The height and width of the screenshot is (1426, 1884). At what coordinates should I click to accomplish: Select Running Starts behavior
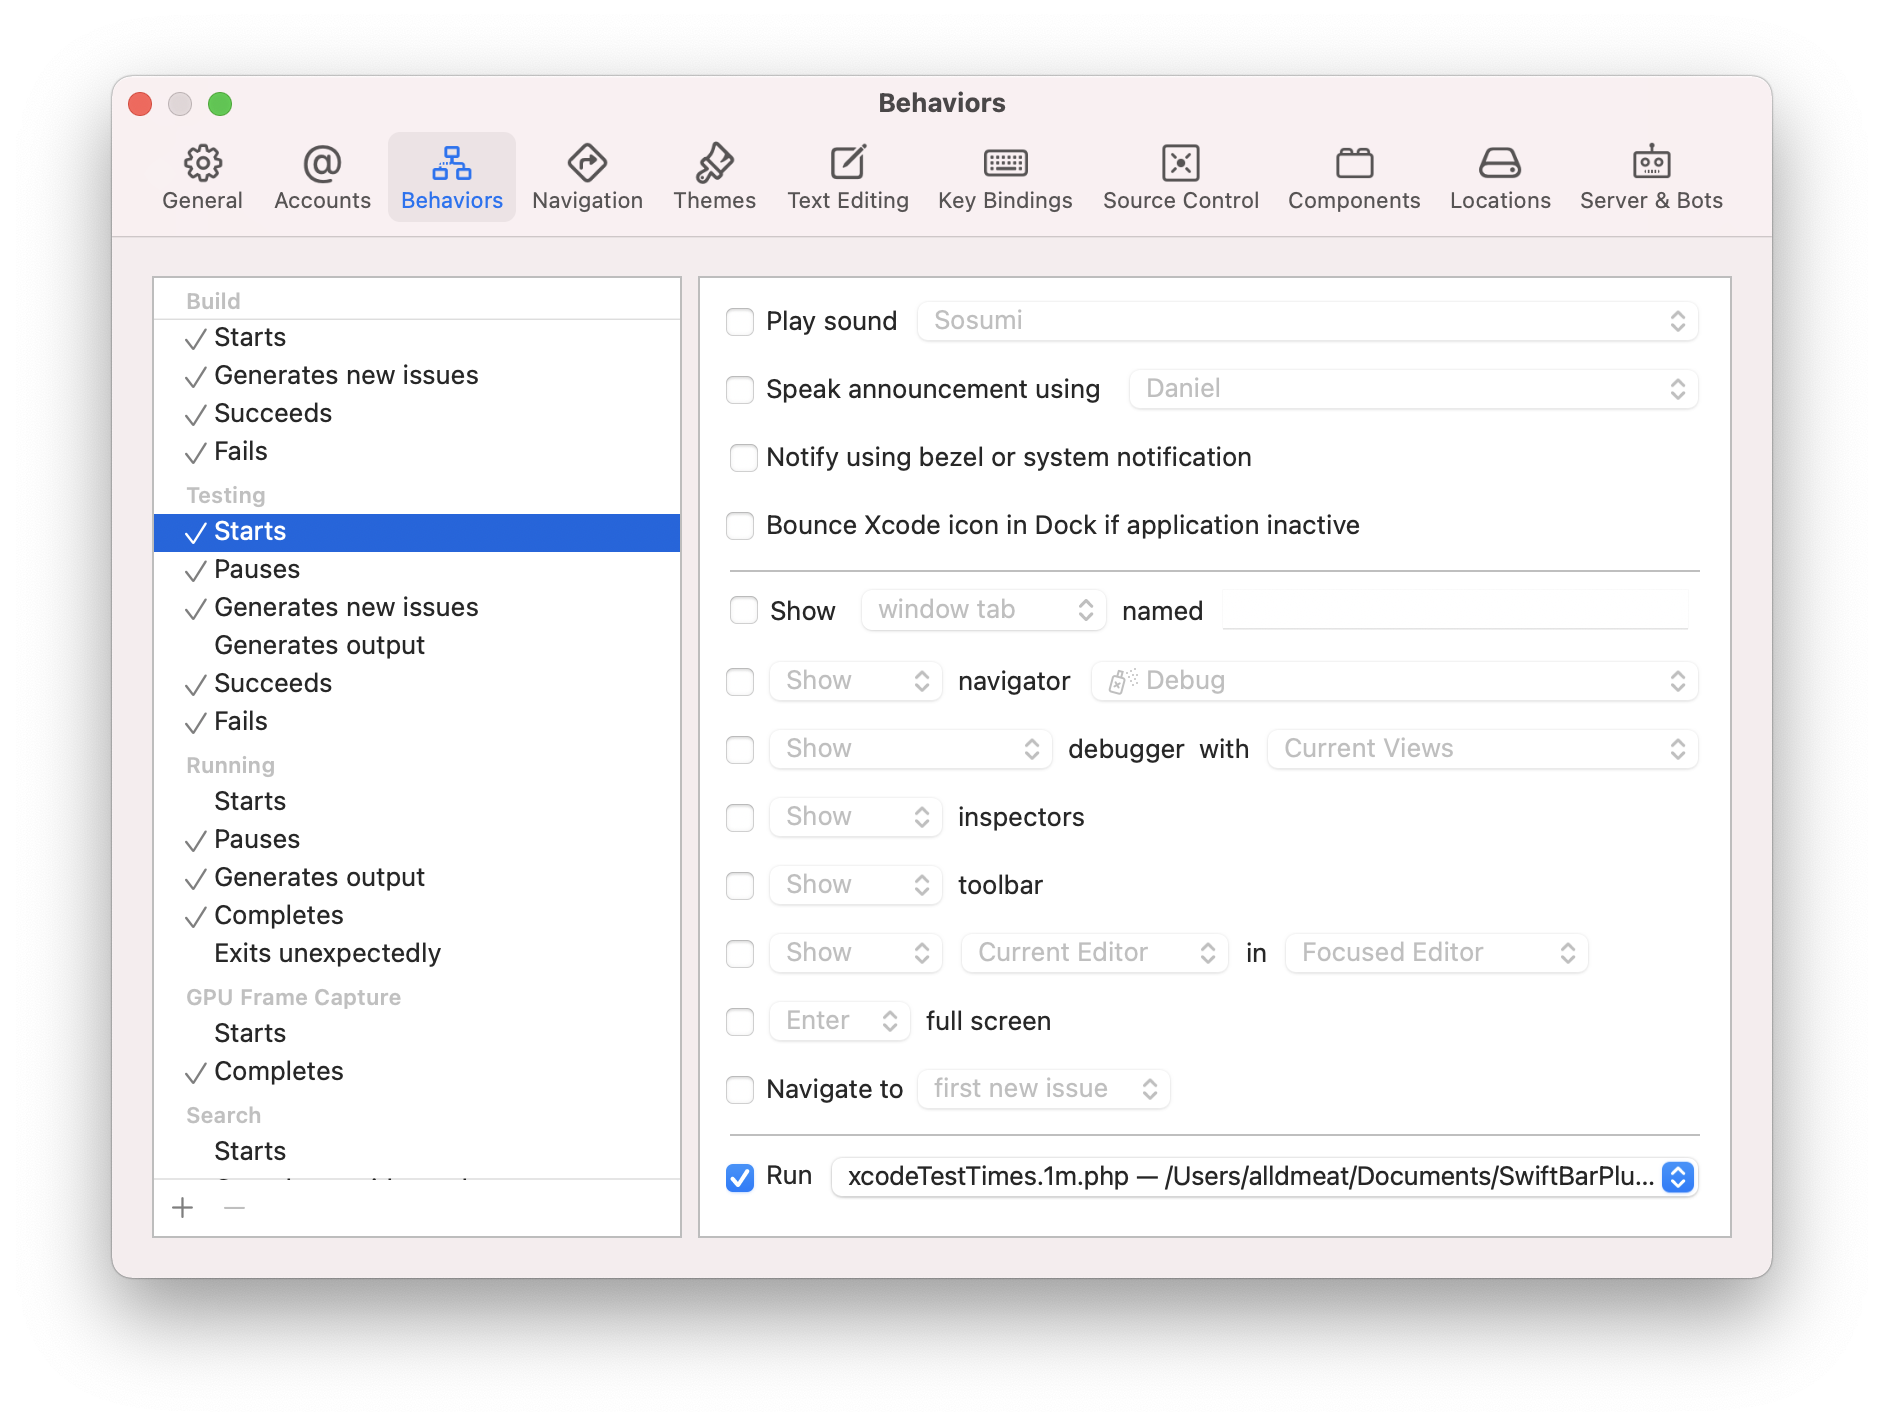tap(417, 802)
